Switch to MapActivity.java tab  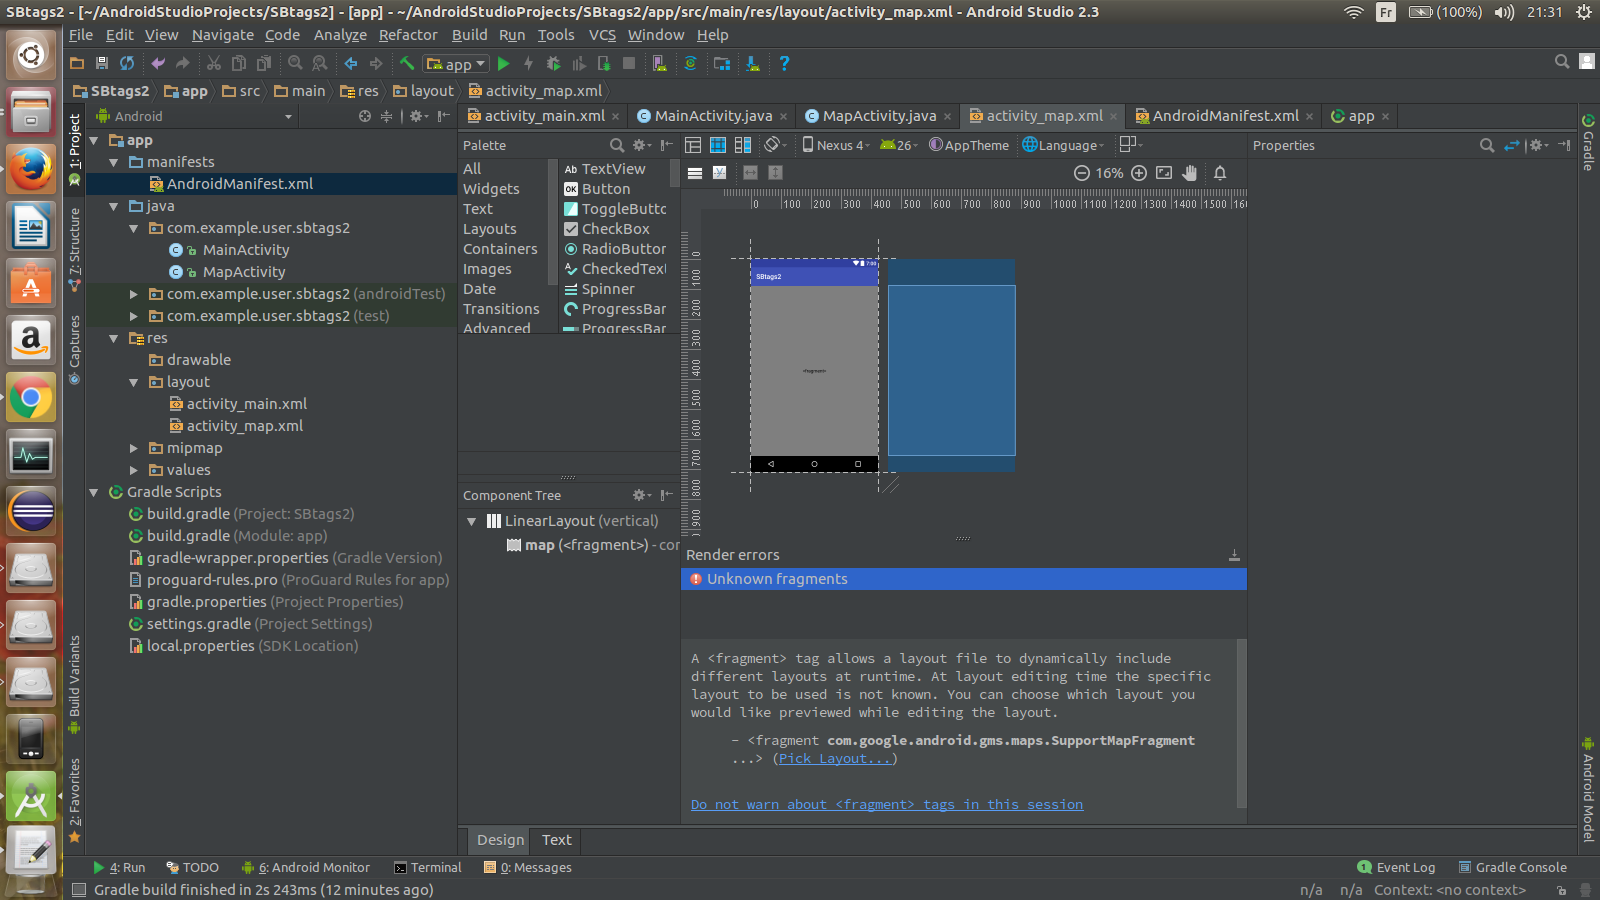877,116
